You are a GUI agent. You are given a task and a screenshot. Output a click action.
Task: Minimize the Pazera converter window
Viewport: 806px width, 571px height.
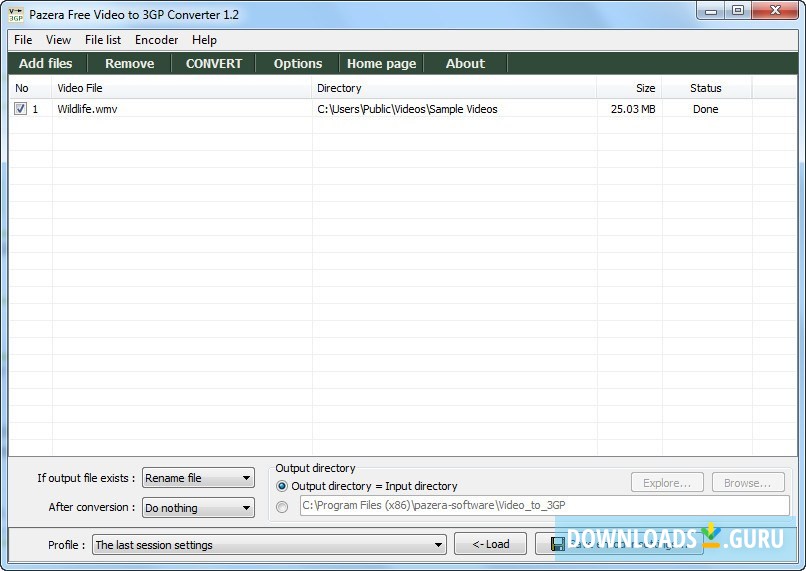(711, 11)
